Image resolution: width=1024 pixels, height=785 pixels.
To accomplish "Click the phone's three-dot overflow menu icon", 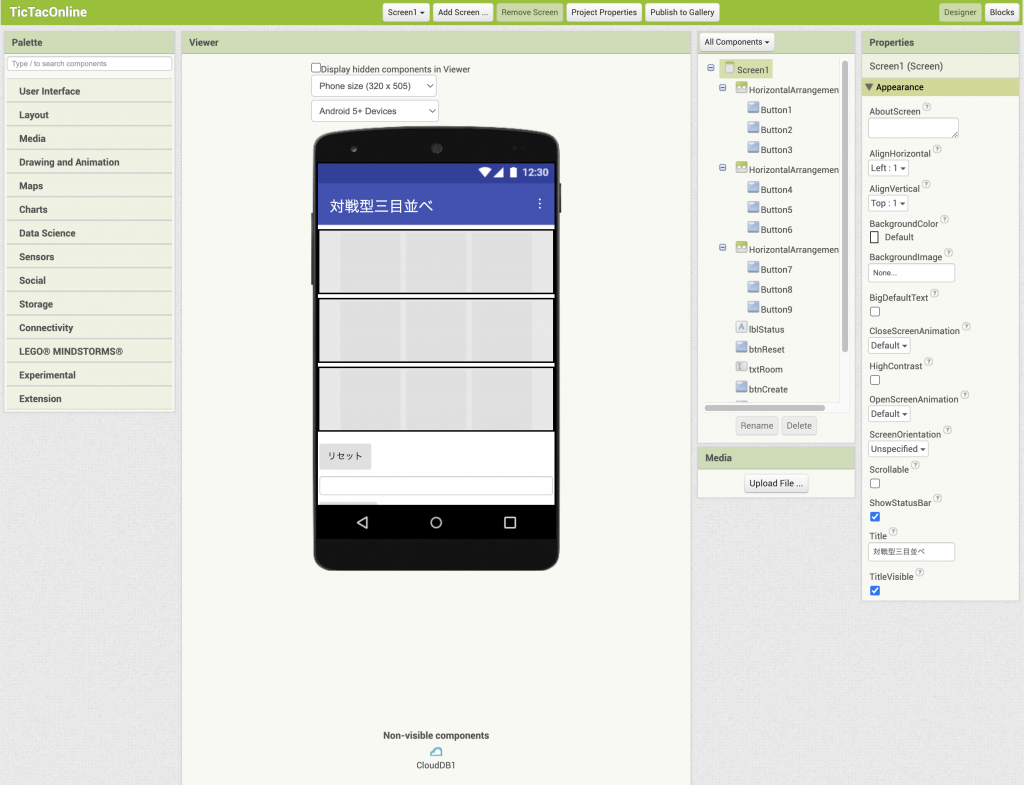I will coord(539,204).
